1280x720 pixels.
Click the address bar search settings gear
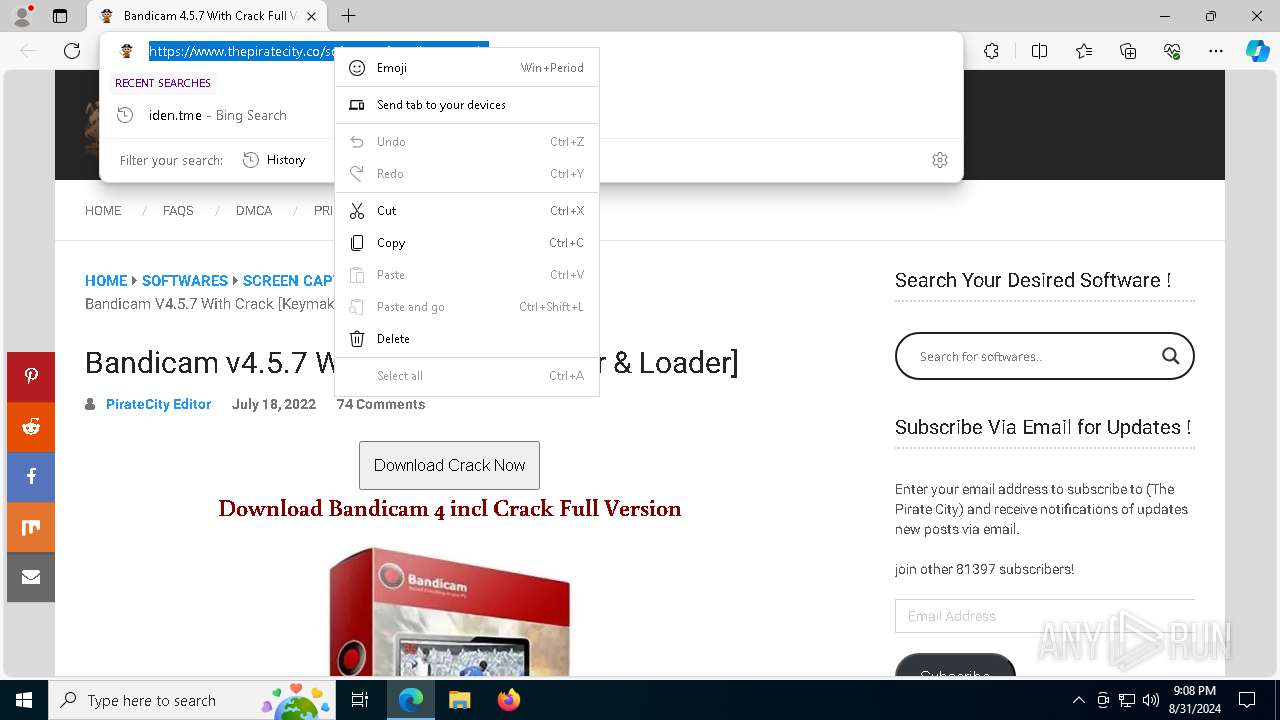point(940,160)
